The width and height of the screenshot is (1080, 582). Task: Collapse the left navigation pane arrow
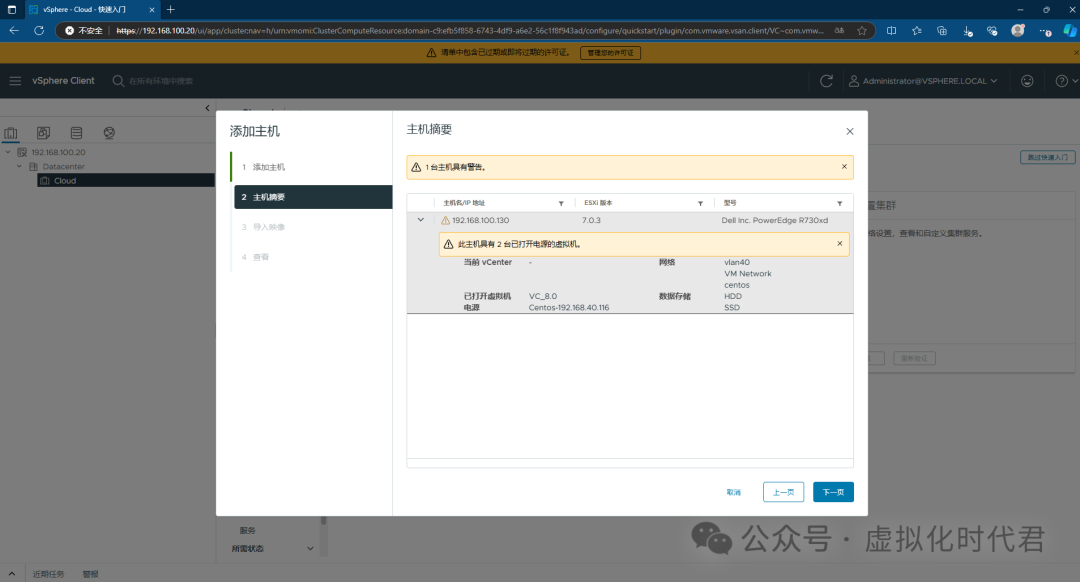click(207, 108)
